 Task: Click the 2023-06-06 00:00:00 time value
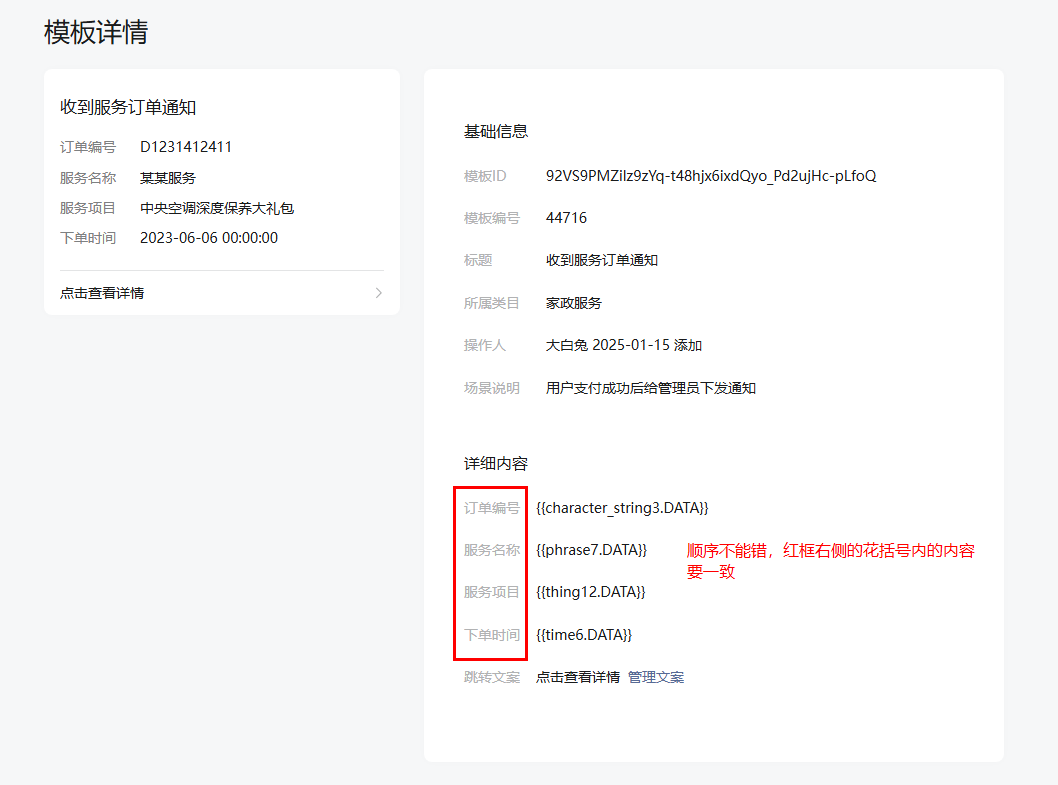tap(209, 238)
